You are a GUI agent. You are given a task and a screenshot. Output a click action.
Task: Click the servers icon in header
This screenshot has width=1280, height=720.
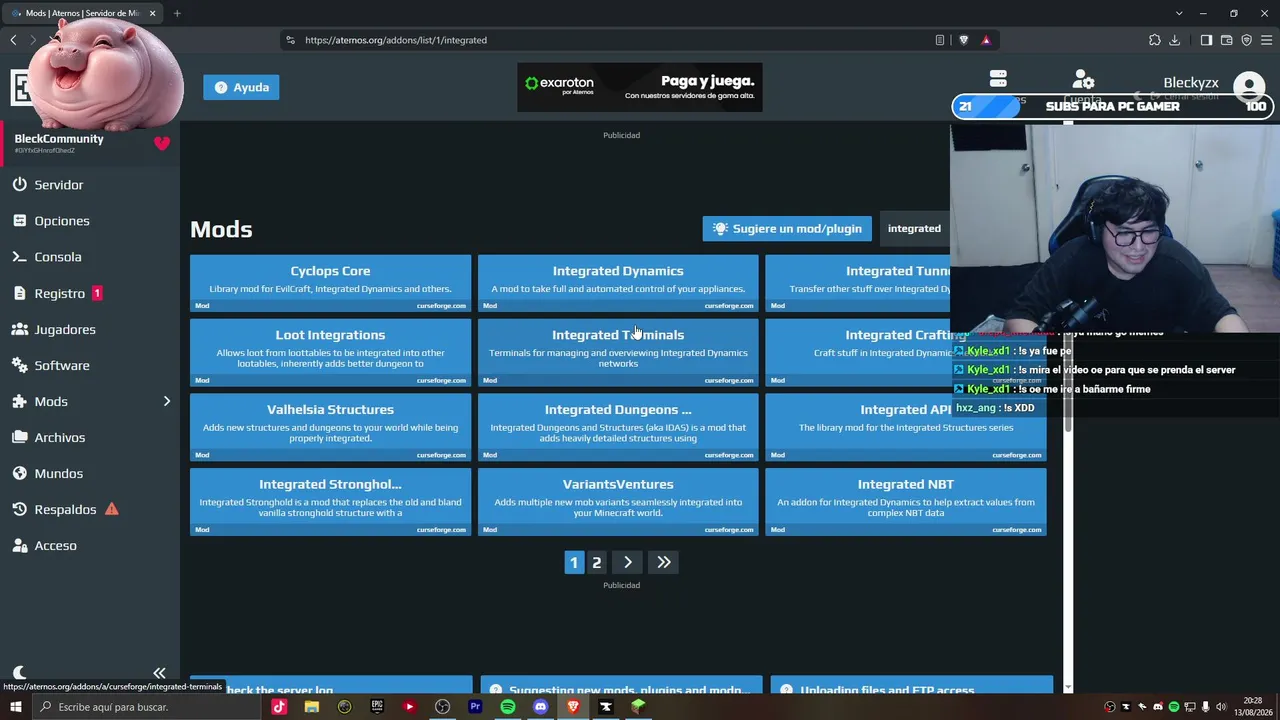pos(997,78)
